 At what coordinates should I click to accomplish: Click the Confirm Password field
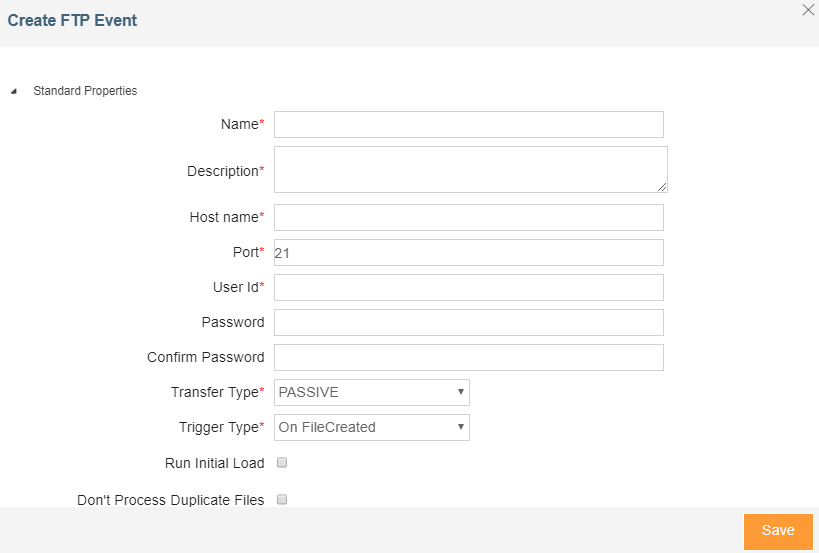468,357
